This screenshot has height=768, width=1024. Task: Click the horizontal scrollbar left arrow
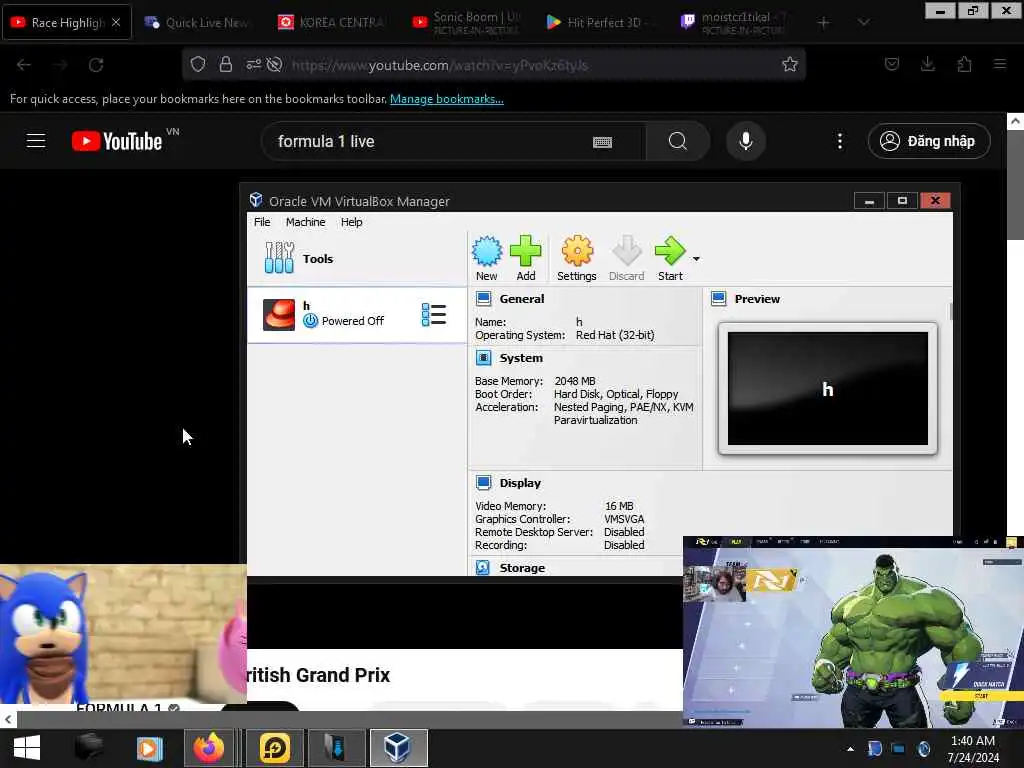tap(8, 720)
